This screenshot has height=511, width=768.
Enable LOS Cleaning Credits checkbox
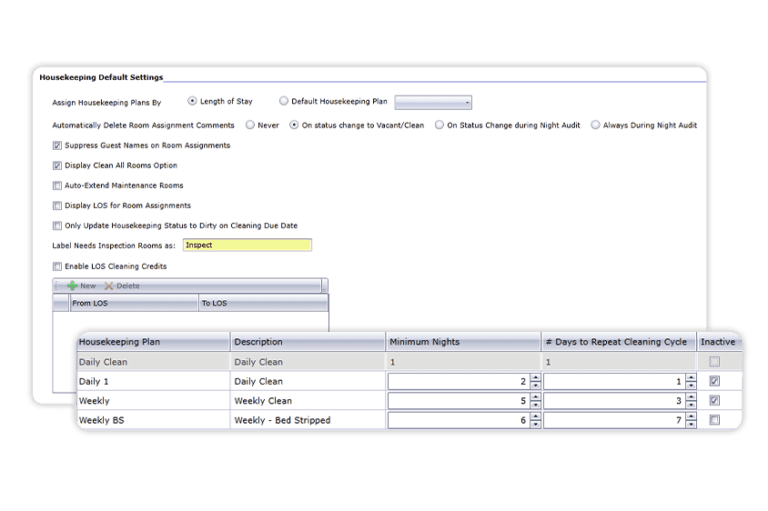pos(56,265)
